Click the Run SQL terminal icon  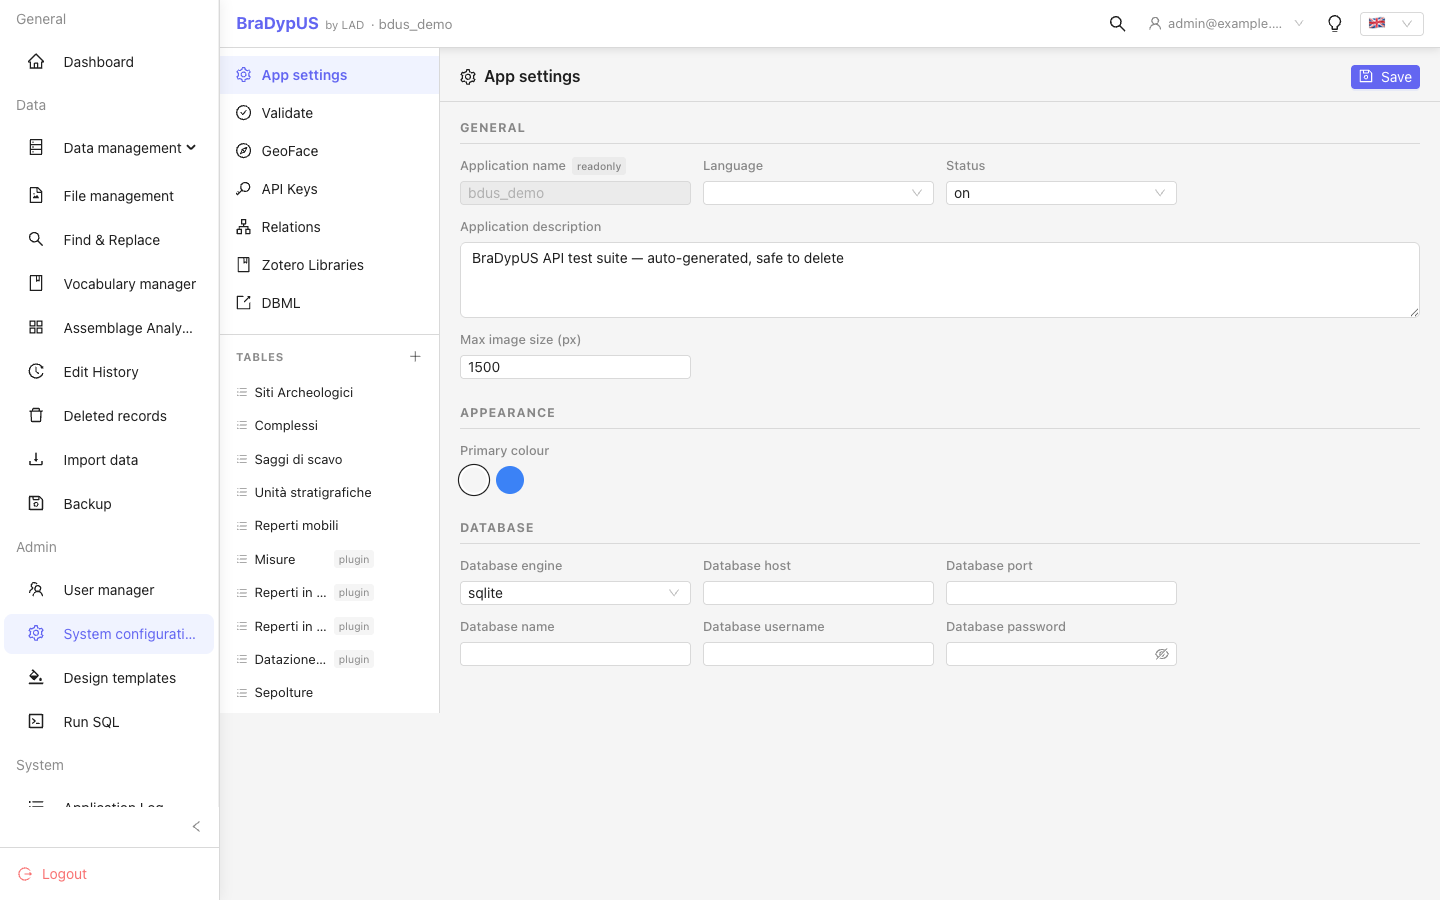pyautogui.click(x=36, y=722)
